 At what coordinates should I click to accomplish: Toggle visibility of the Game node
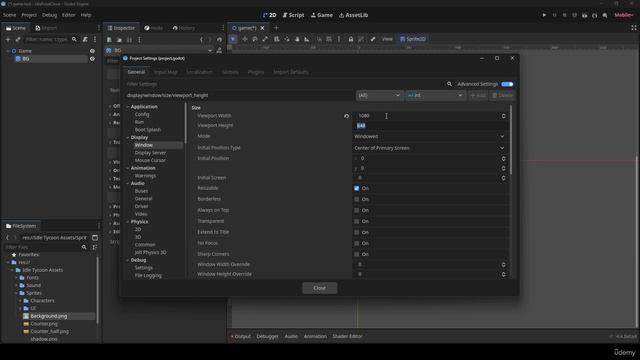pos(92,51)
